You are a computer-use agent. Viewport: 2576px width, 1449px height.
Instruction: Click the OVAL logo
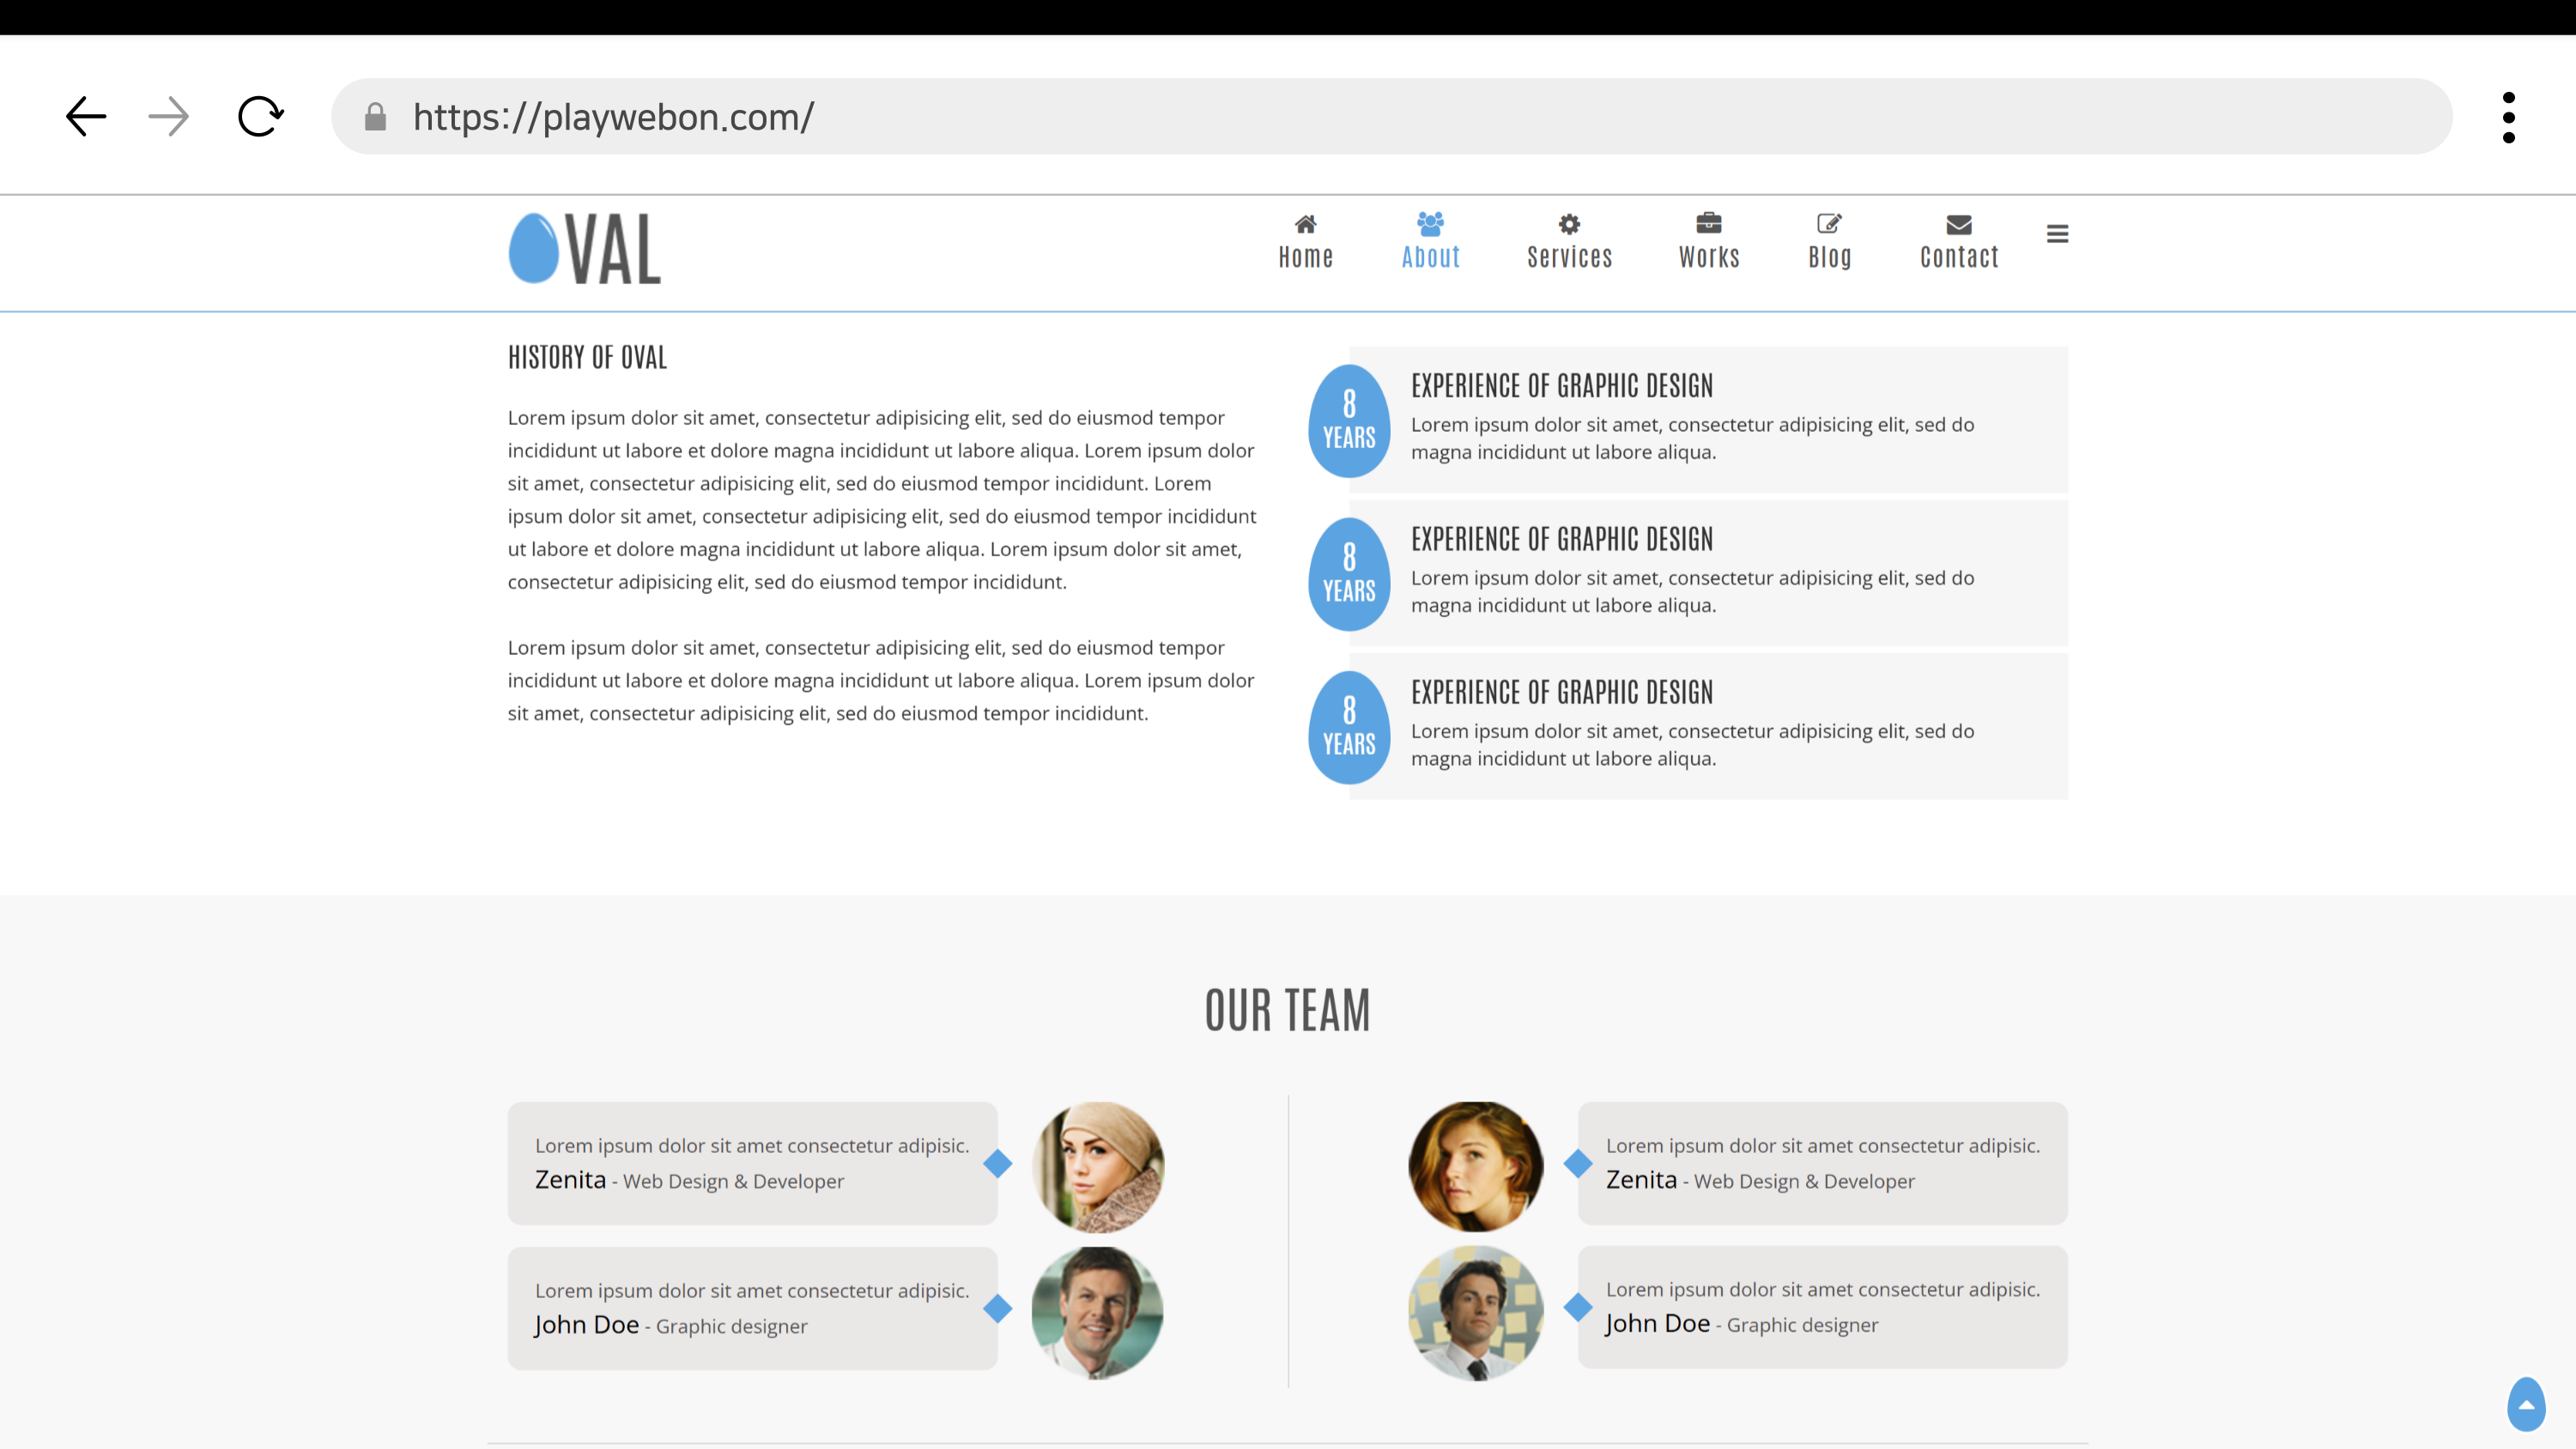[x=585, y=249]
